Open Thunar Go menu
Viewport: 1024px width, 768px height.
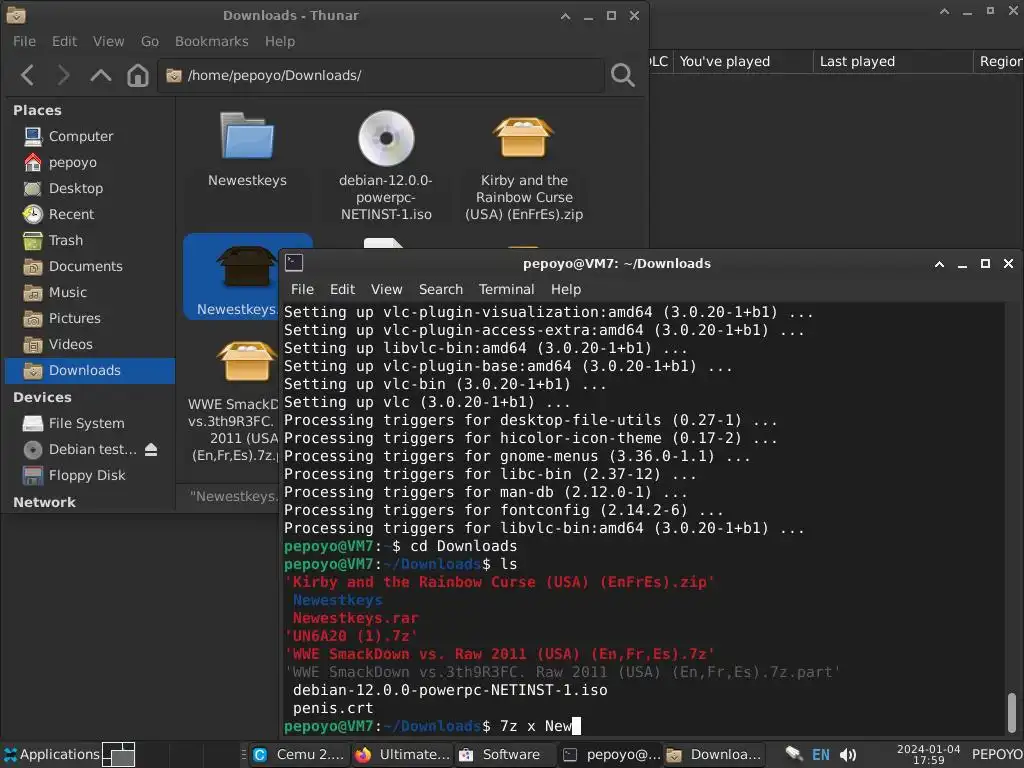[150, 41]
